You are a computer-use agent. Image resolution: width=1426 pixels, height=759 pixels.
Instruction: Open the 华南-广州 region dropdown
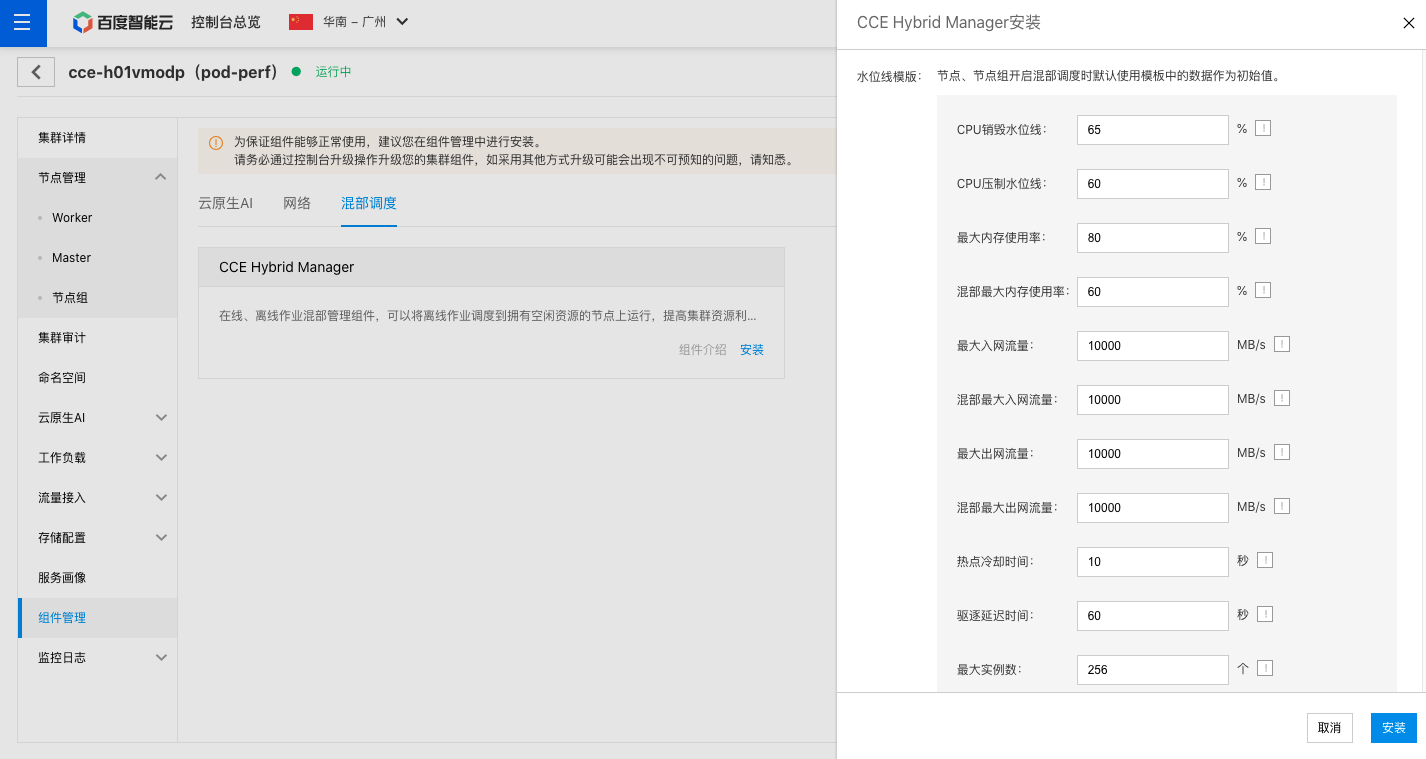click(365, 22)
